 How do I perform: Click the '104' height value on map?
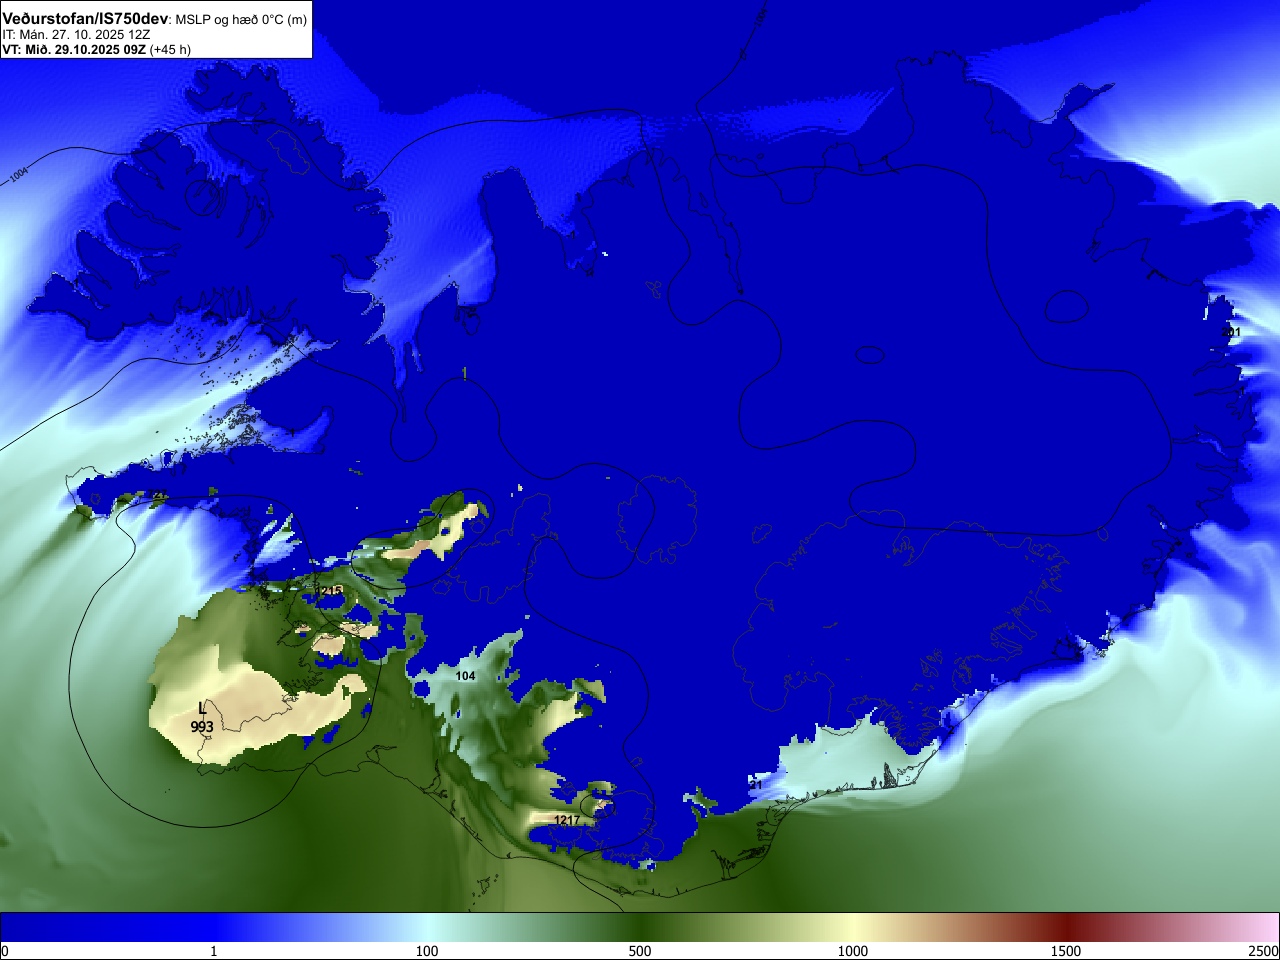point(465,676)
